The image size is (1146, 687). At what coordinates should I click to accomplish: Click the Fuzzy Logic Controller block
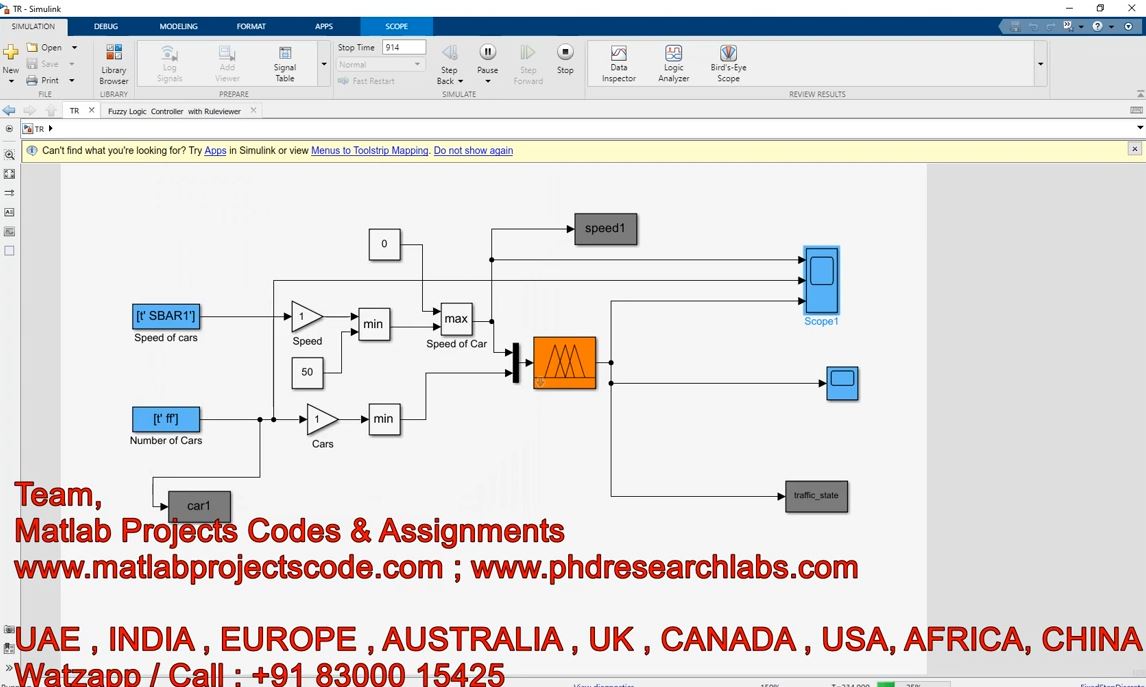click(x=564, y=363)
